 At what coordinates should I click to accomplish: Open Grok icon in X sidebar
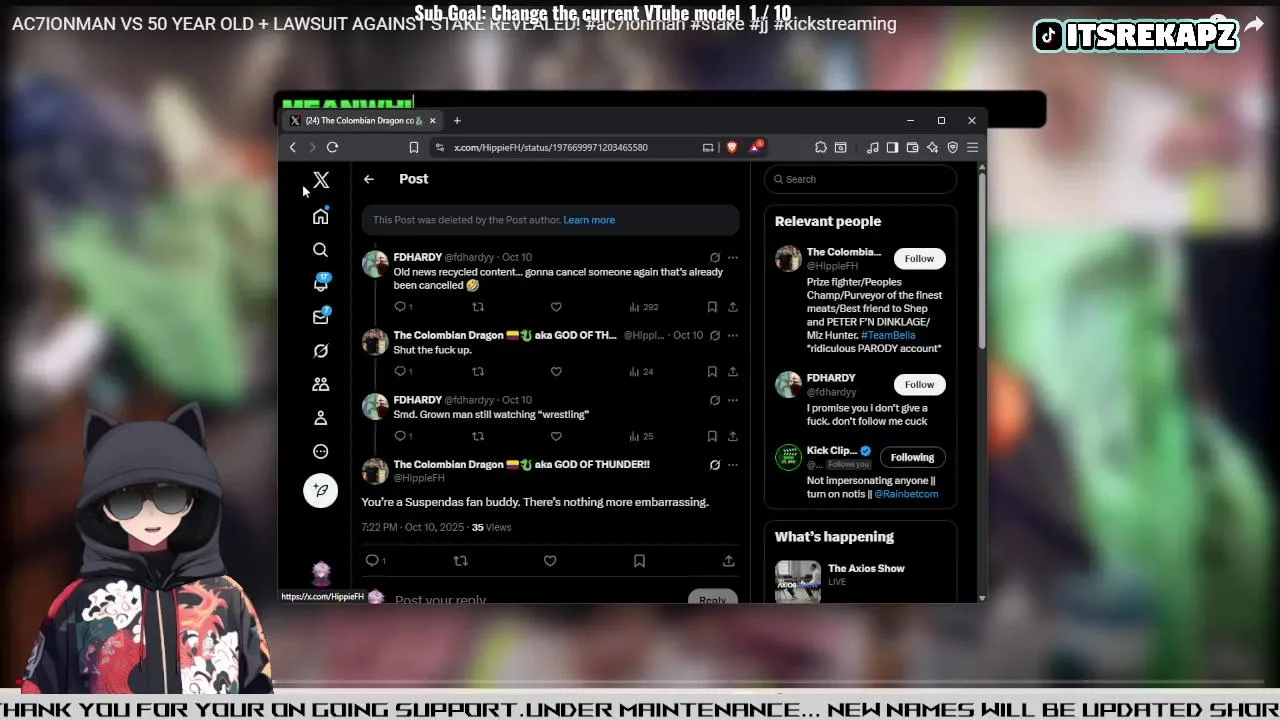(320, 351)
